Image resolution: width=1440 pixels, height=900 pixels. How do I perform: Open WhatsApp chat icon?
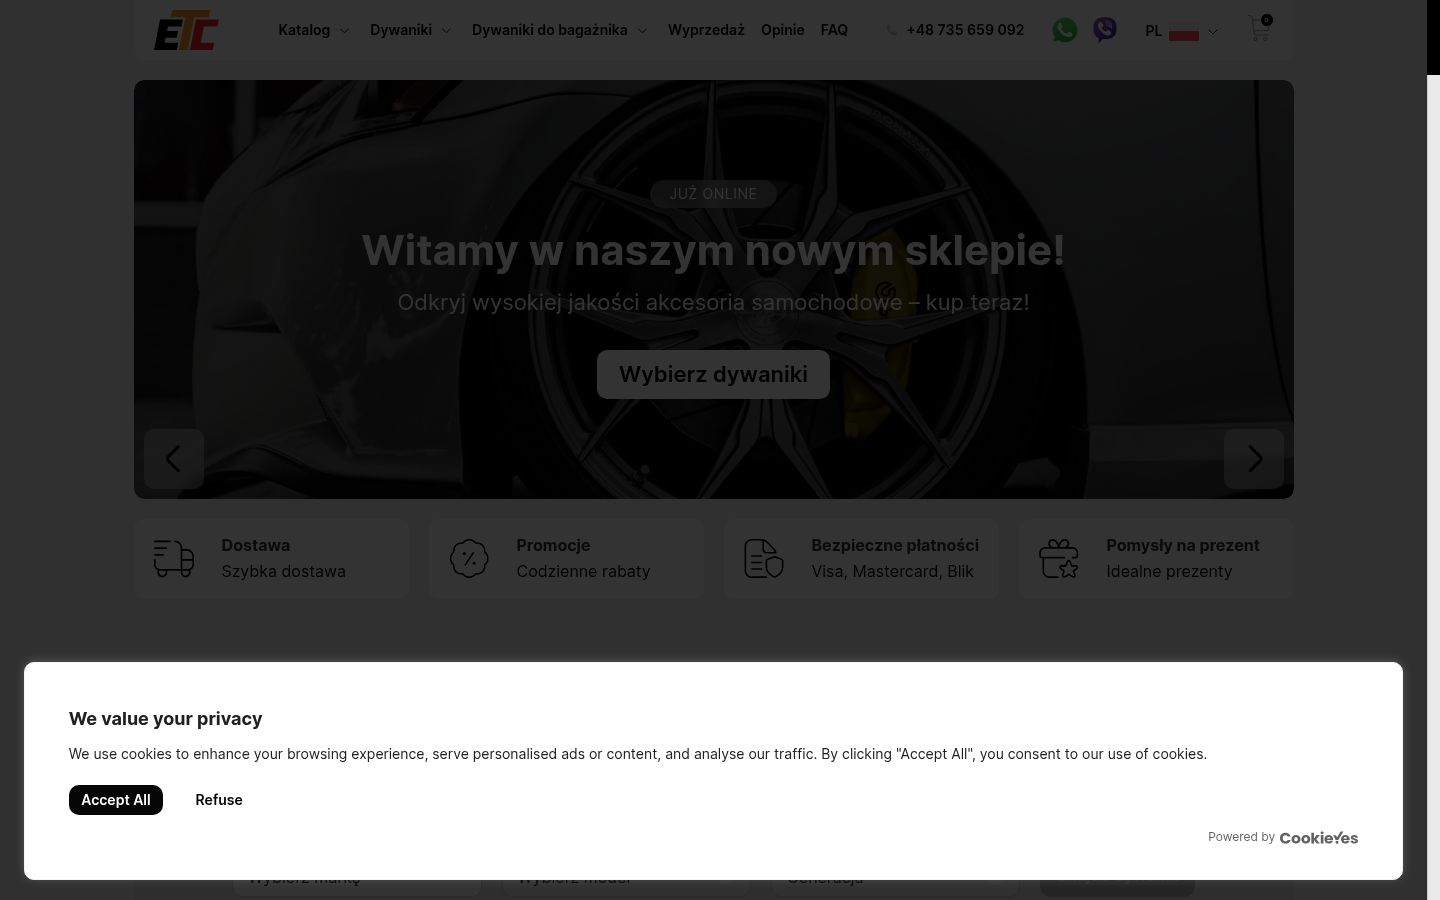click(1065, 30)
